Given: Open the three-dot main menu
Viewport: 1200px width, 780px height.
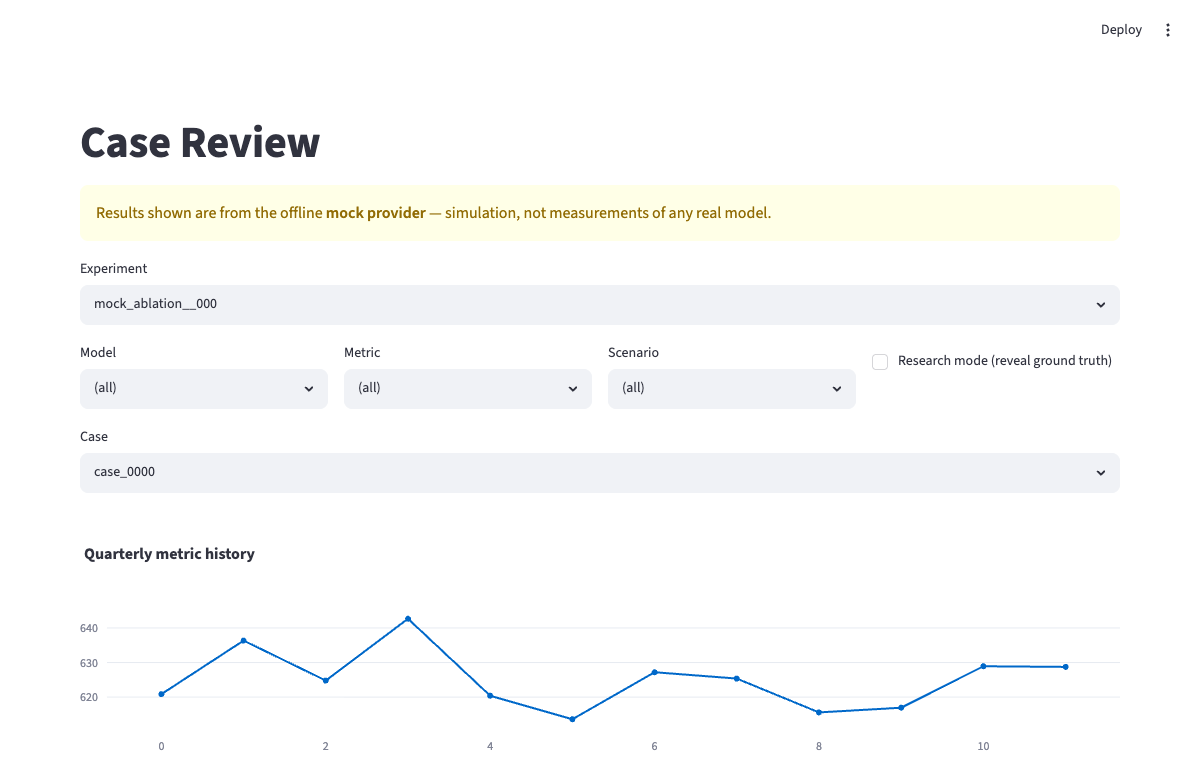Looking at the screenshot, I should point(1168,30).
